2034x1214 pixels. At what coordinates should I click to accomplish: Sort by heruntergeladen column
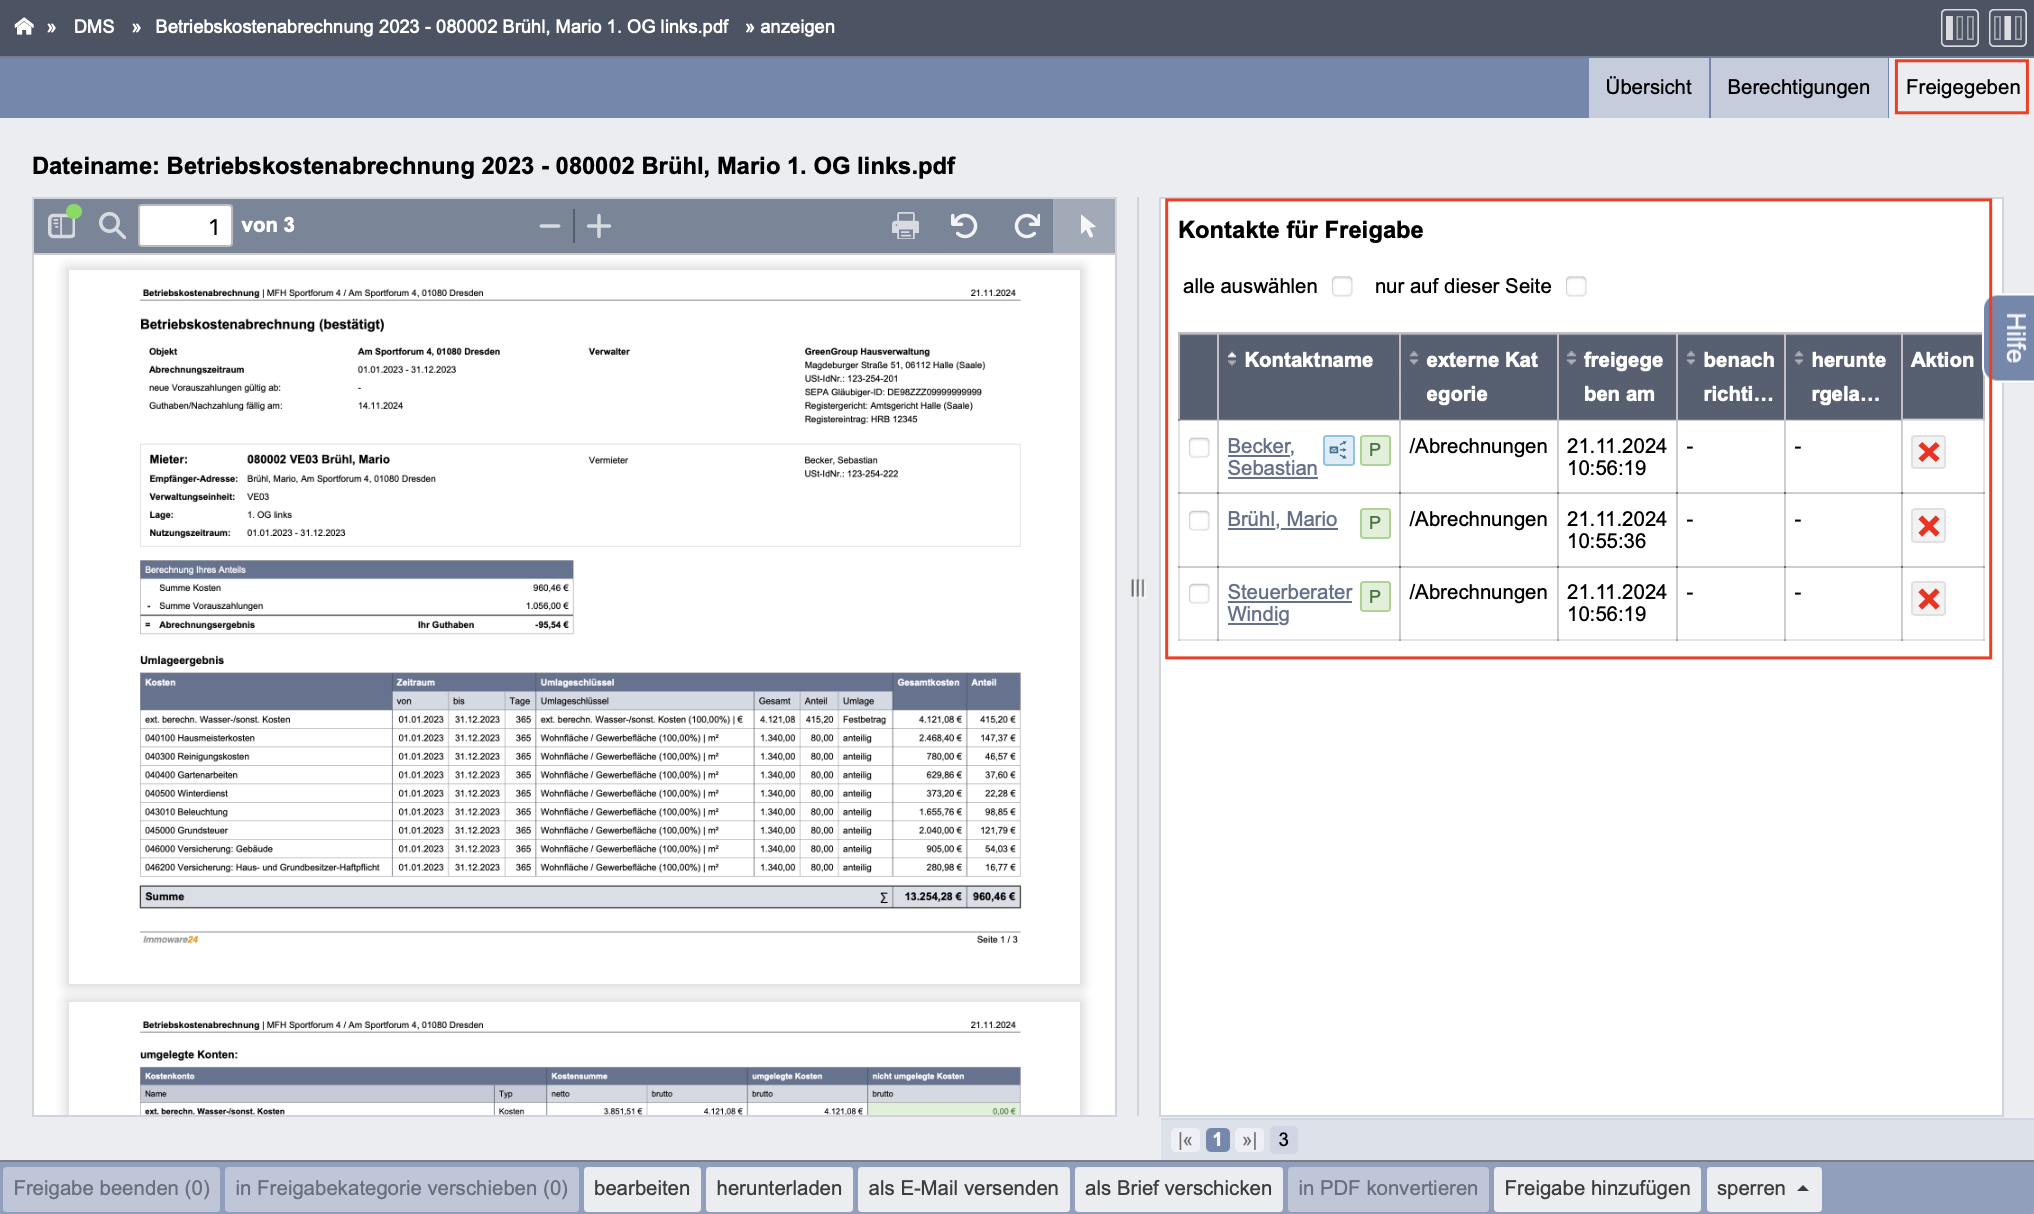point(1843,377)
